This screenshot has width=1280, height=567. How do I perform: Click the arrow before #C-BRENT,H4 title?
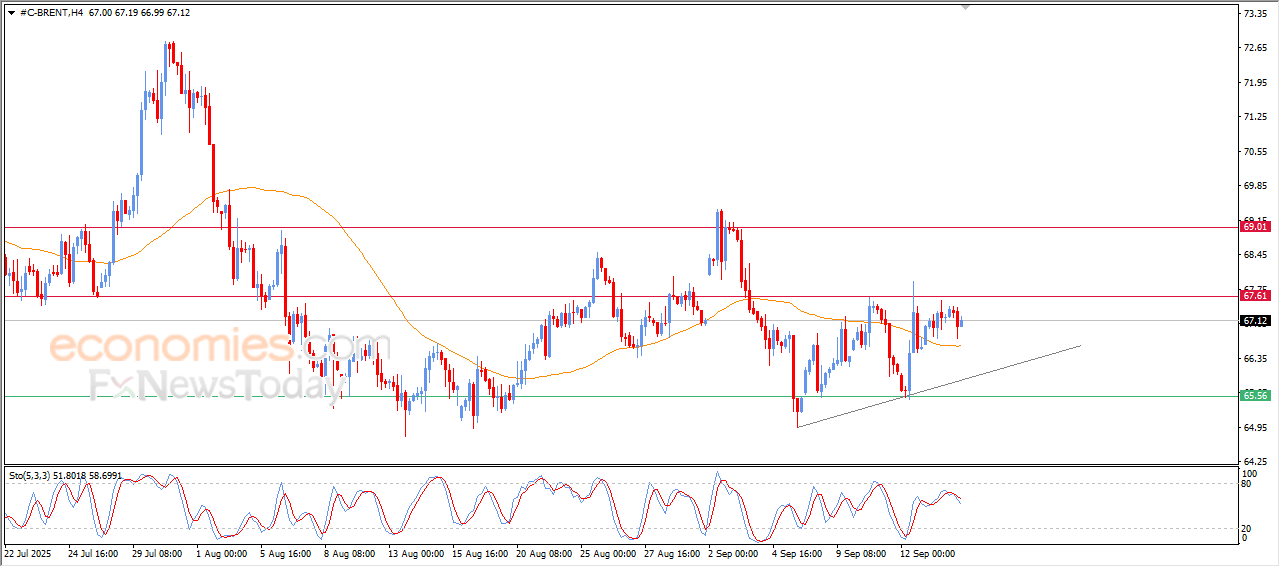pyautogui.click(x=11, y=13)
